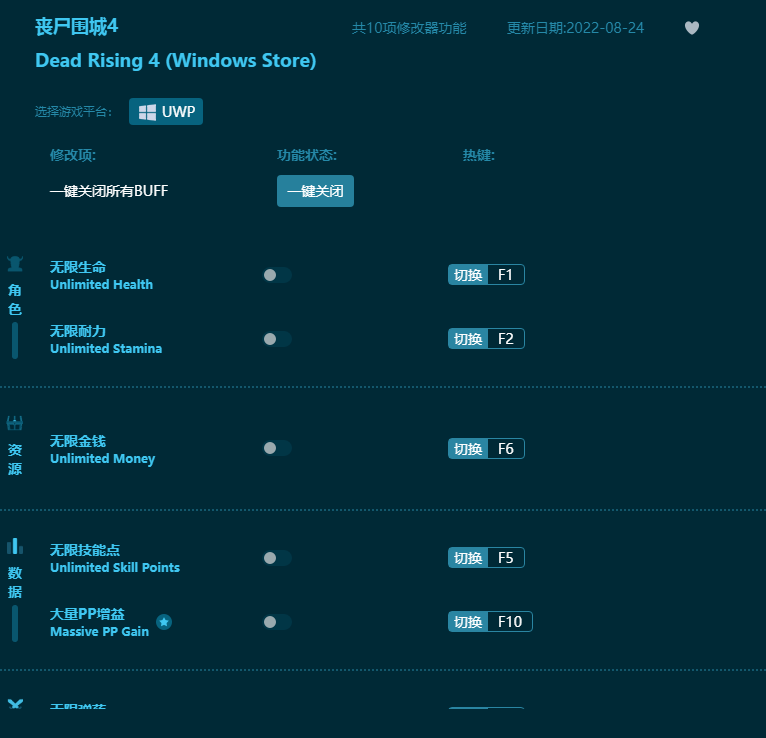Click the F2 hotkey switch button

point(486,338)
